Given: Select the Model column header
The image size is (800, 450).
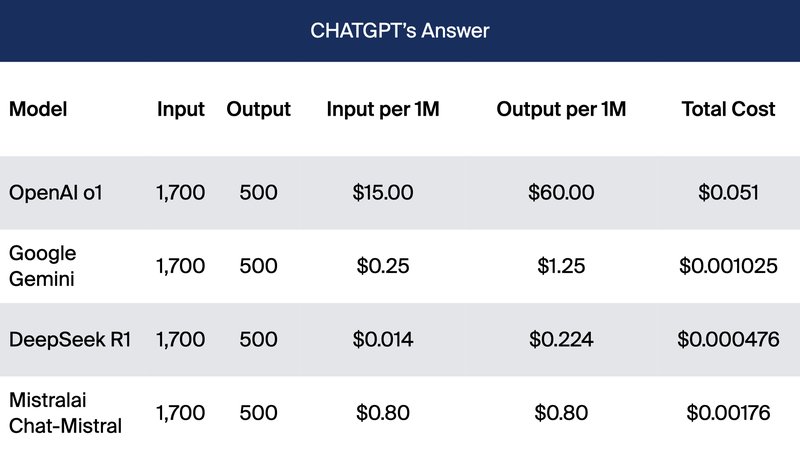Looking at the screenshot, I should pos(38,110).
